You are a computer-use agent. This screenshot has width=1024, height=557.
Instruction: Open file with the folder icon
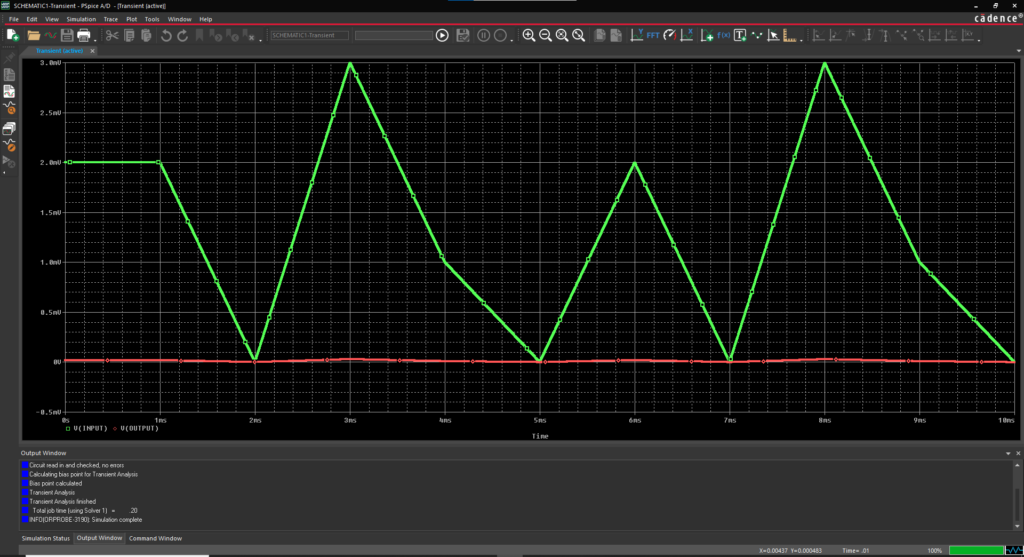click(33, 35)
